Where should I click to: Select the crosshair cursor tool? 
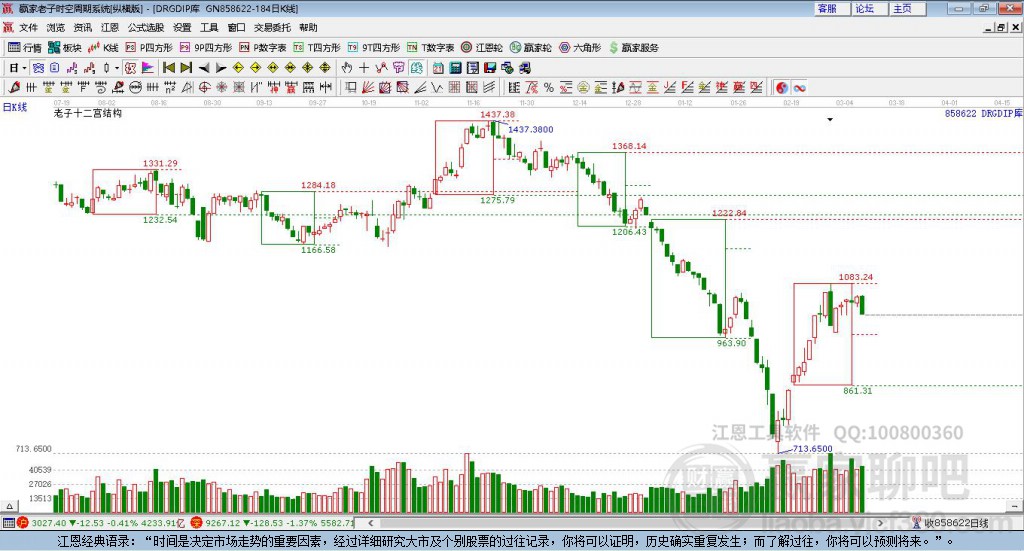click(x=364, y=68)
